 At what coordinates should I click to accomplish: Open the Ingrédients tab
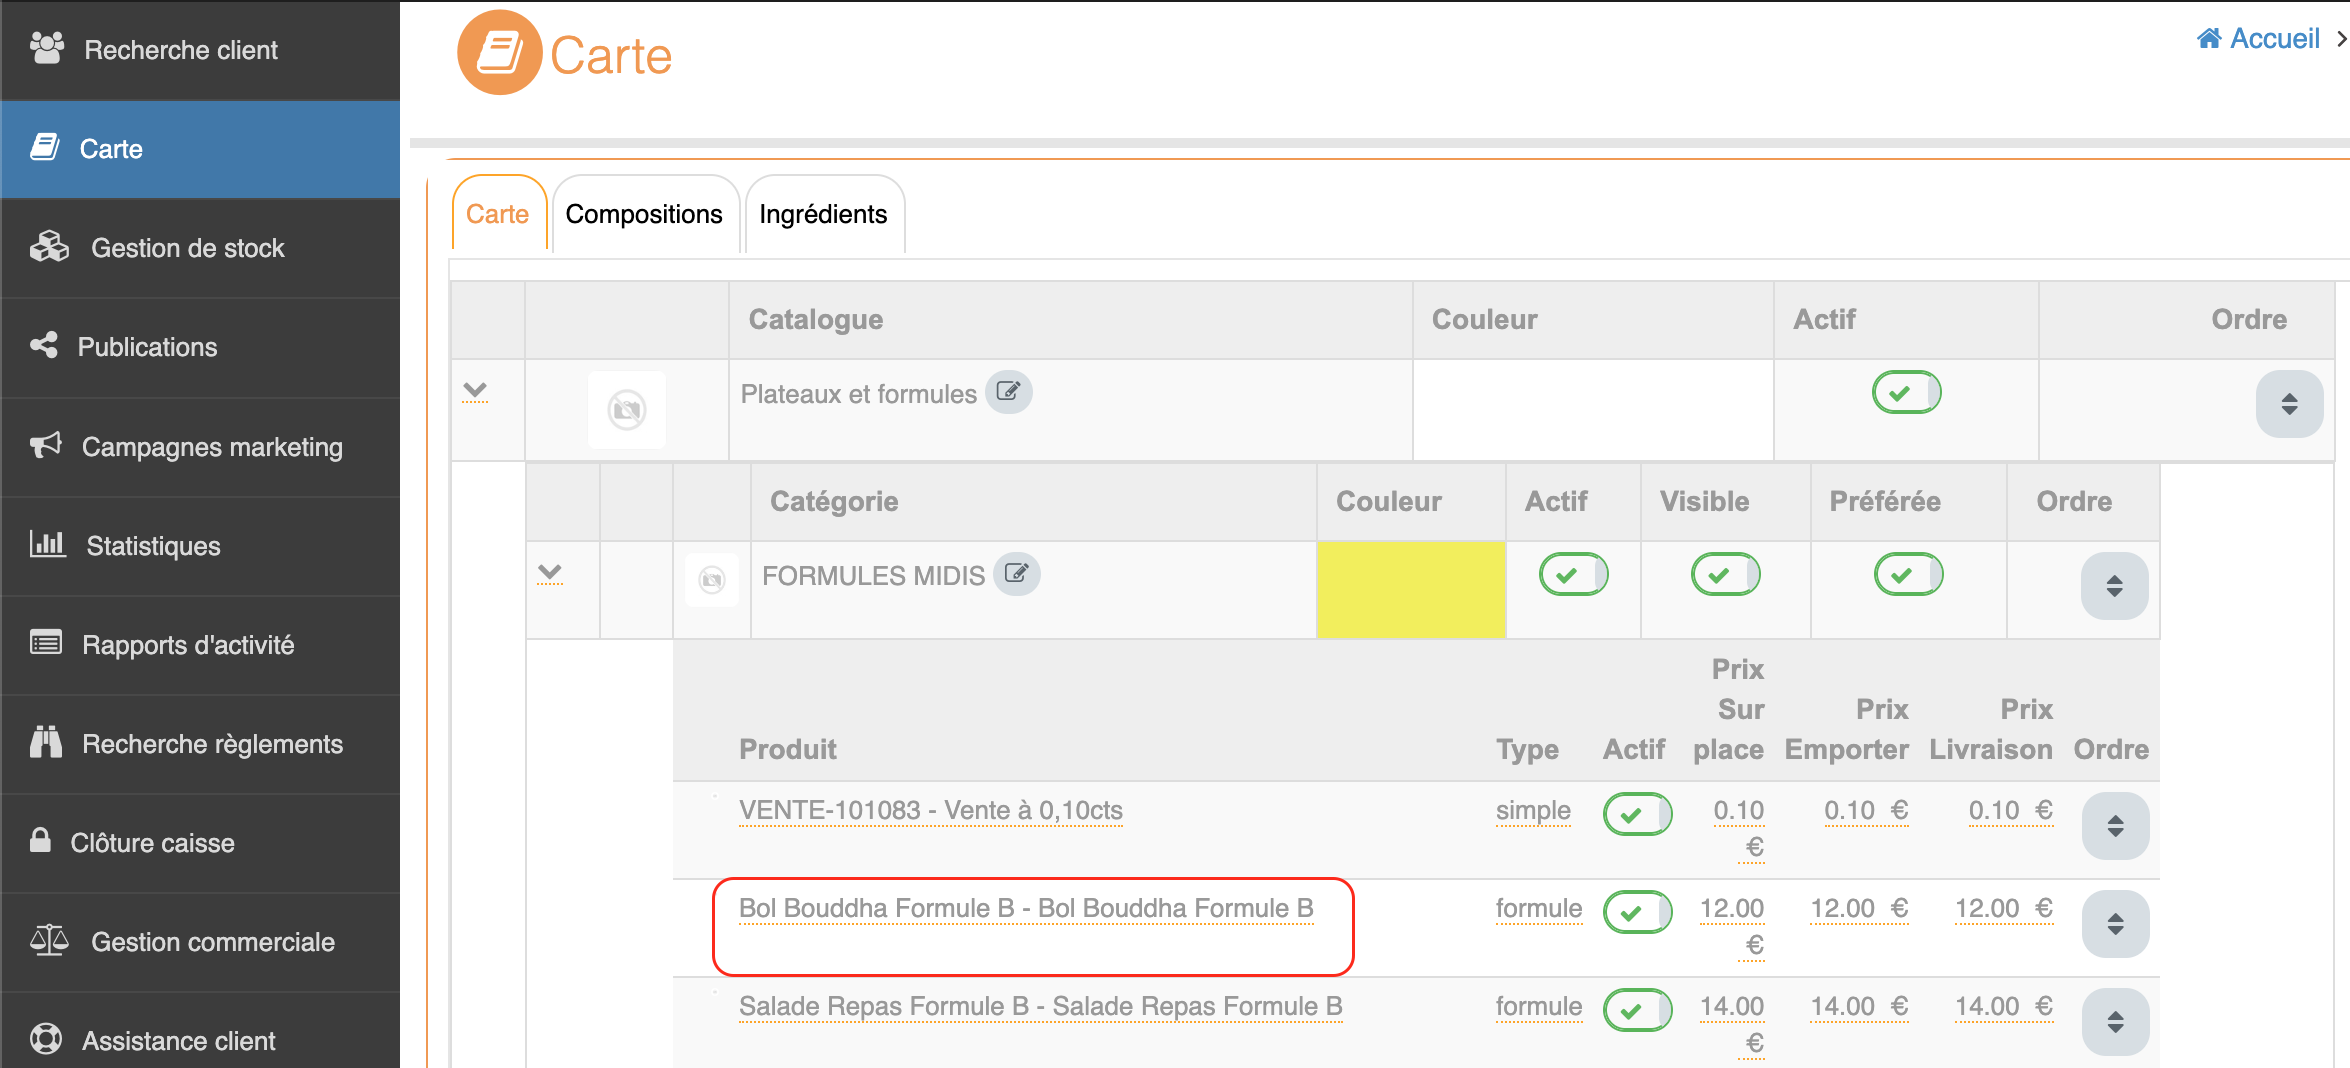tap(823, 214)
